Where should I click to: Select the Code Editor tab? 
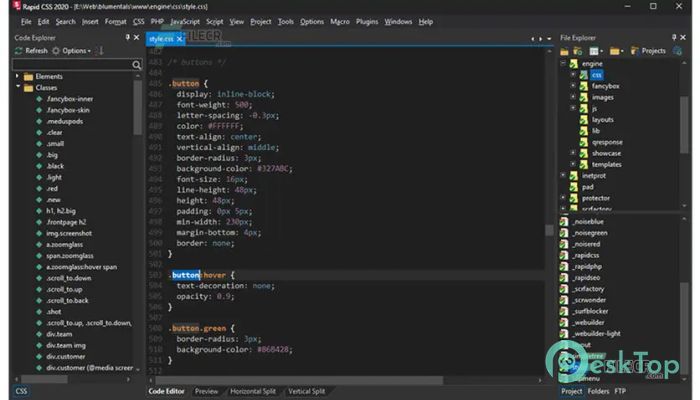pos(166,392)
